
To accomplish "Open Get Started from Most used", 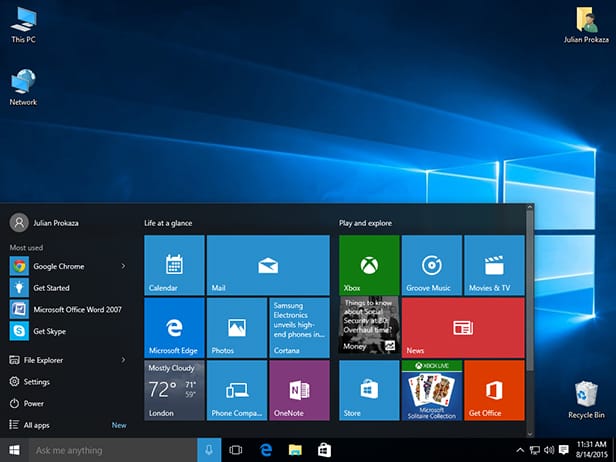I will tap(68, 288).
